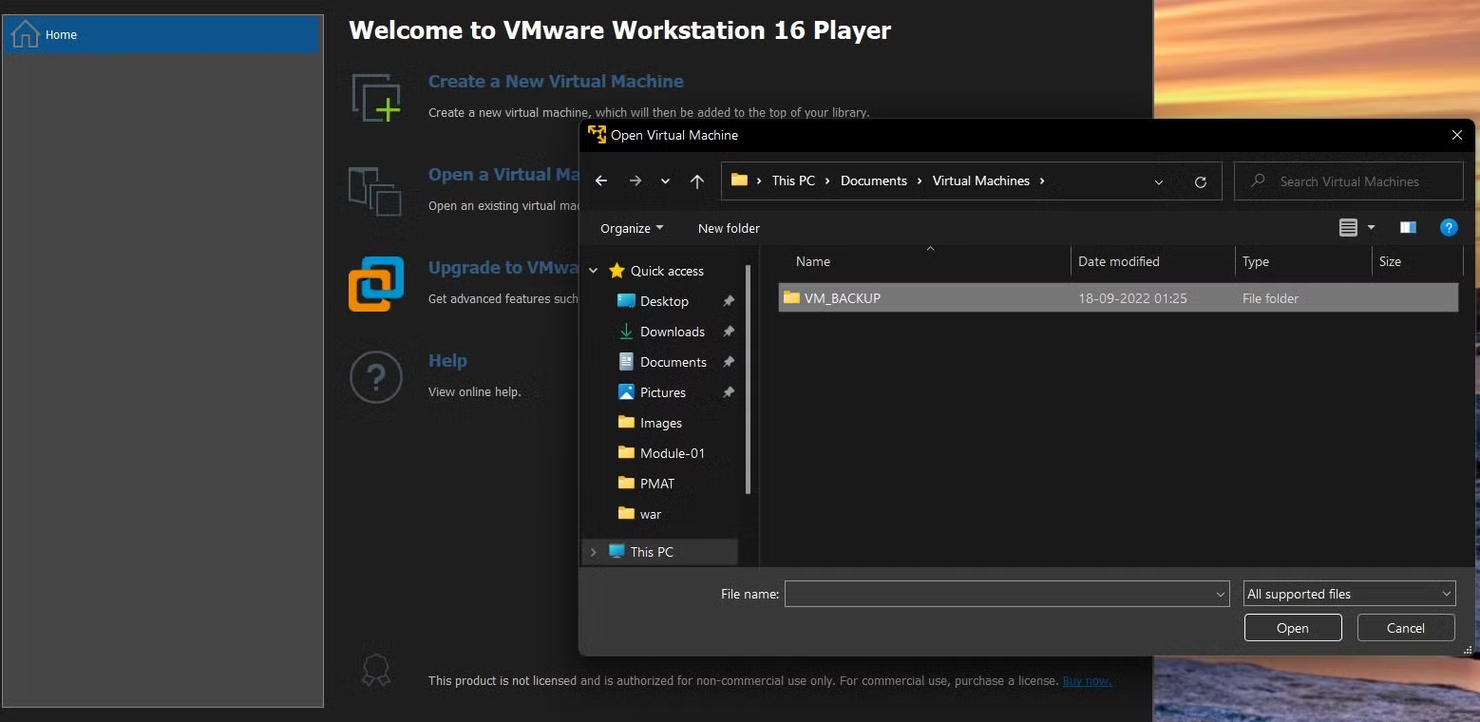
Task: Refresh the folder view
Action: pos(1200,181)
